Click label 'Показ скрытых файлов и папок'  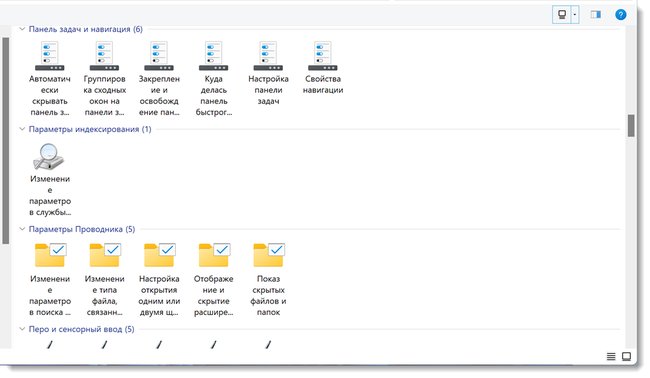[x=268, y=296]
